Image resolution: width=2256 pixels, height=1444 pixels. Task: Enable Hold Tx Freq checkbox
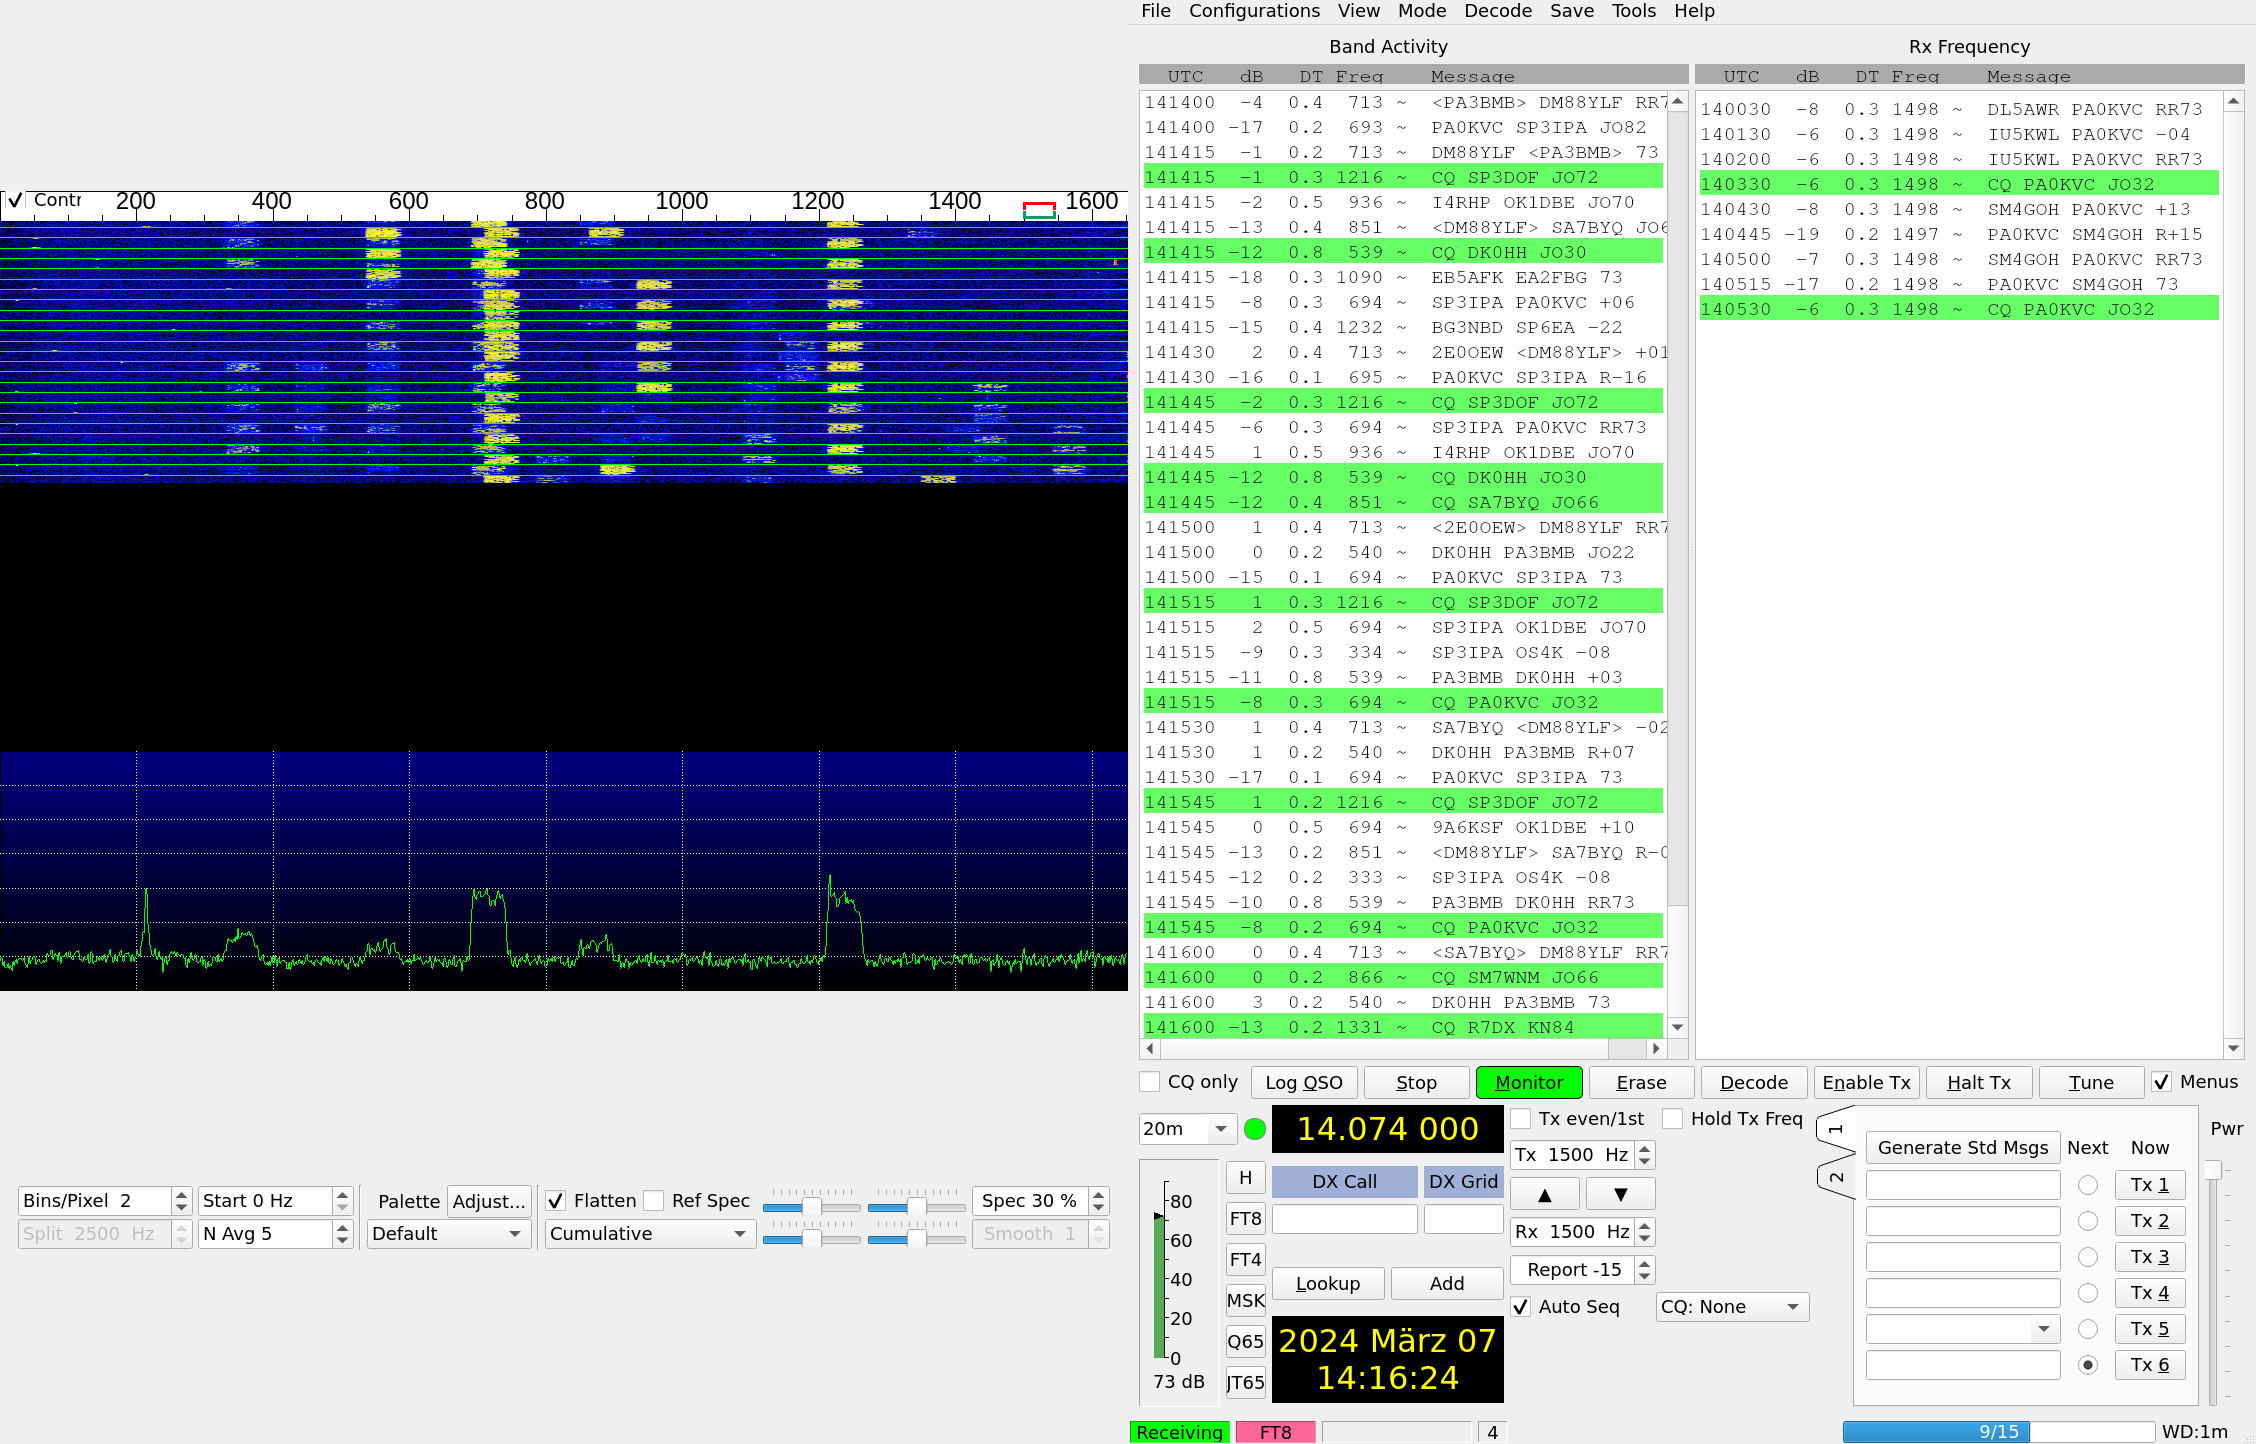click(1673, 1119)
